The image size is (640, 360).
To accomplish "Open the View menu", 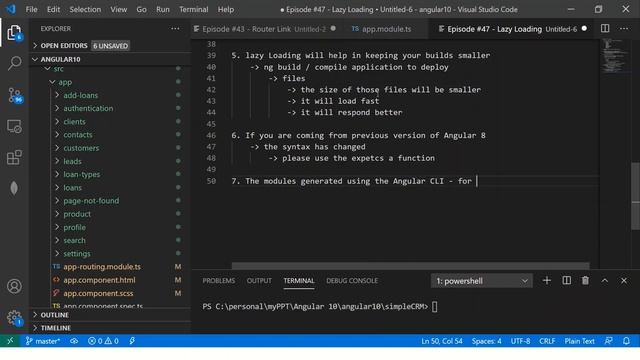I will pyautogui.click(x=118, y=9).
